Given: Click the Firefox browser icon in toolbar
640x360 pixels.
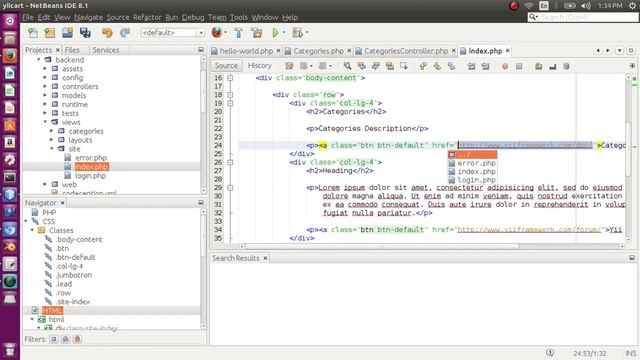Looking at the screenshot, I should pos(217,32).
